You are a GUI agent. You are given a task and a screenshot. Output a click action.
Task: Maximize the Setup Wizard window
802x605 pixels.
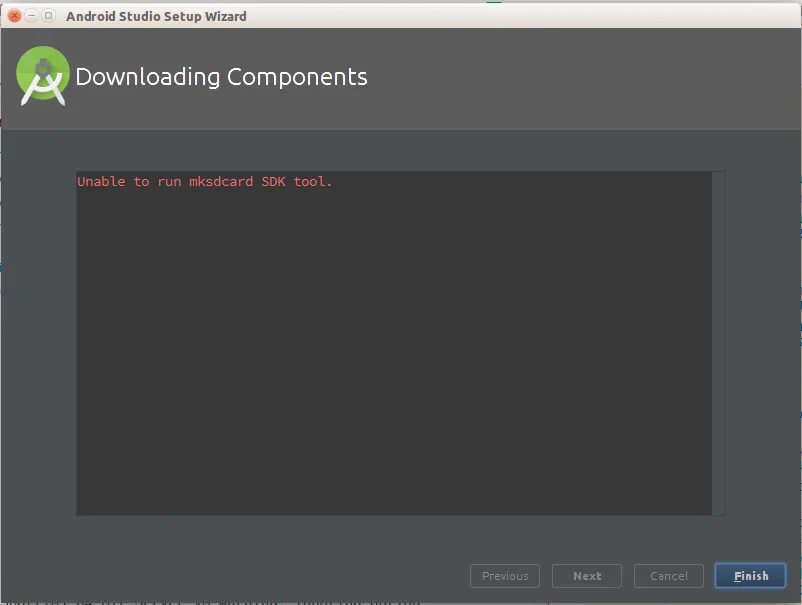click(x=49, y=16)
